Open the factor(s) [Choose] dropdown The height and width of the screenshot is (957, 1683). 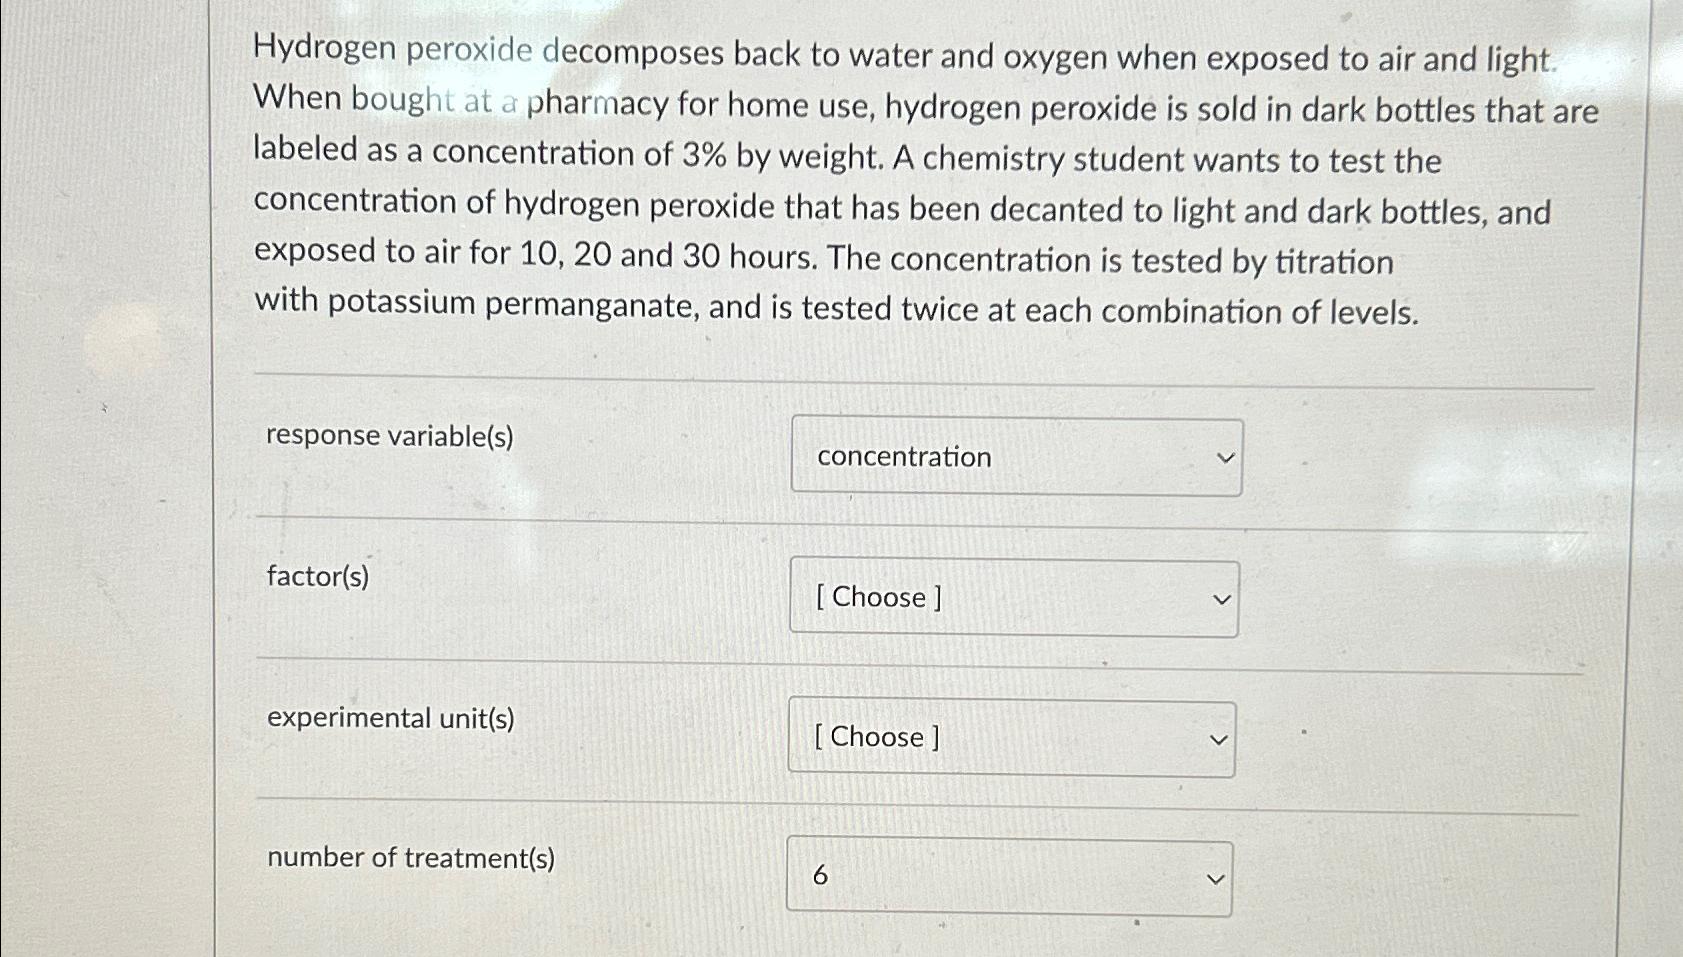tap(1013, 598)
